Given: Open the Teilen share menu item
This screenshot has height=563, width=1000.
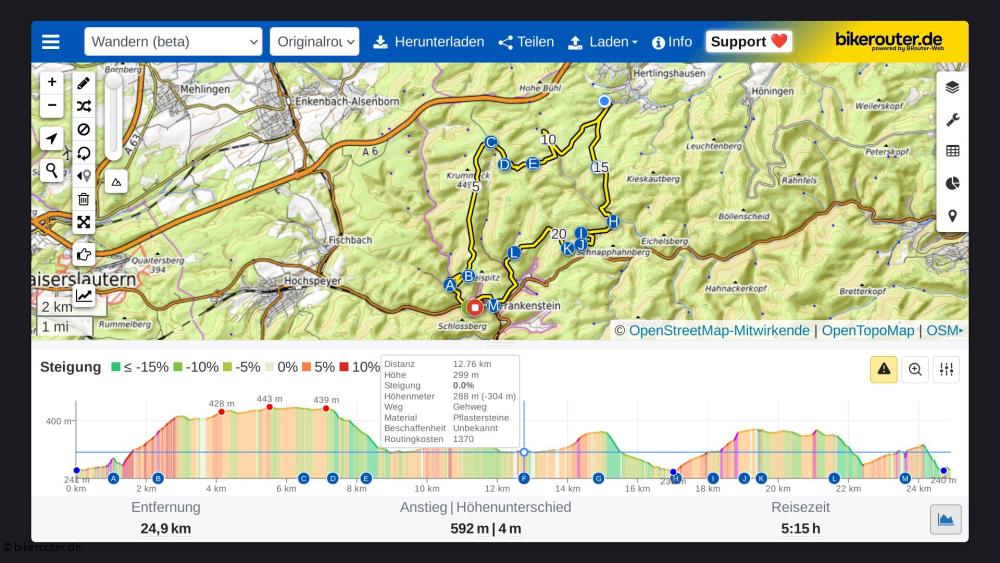Looking at the screenshot, I should [526, 42].
